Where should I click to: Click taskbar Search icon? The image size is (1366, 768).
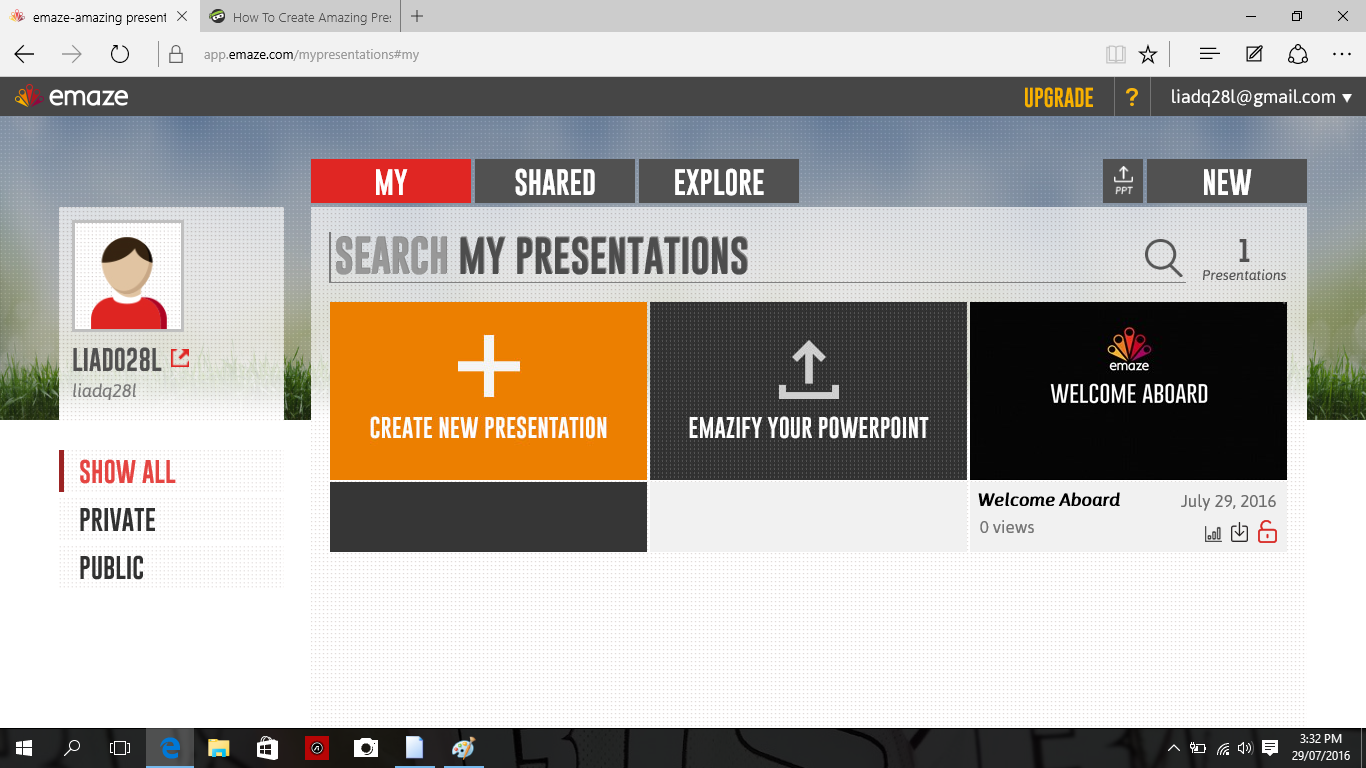point(72,748)
